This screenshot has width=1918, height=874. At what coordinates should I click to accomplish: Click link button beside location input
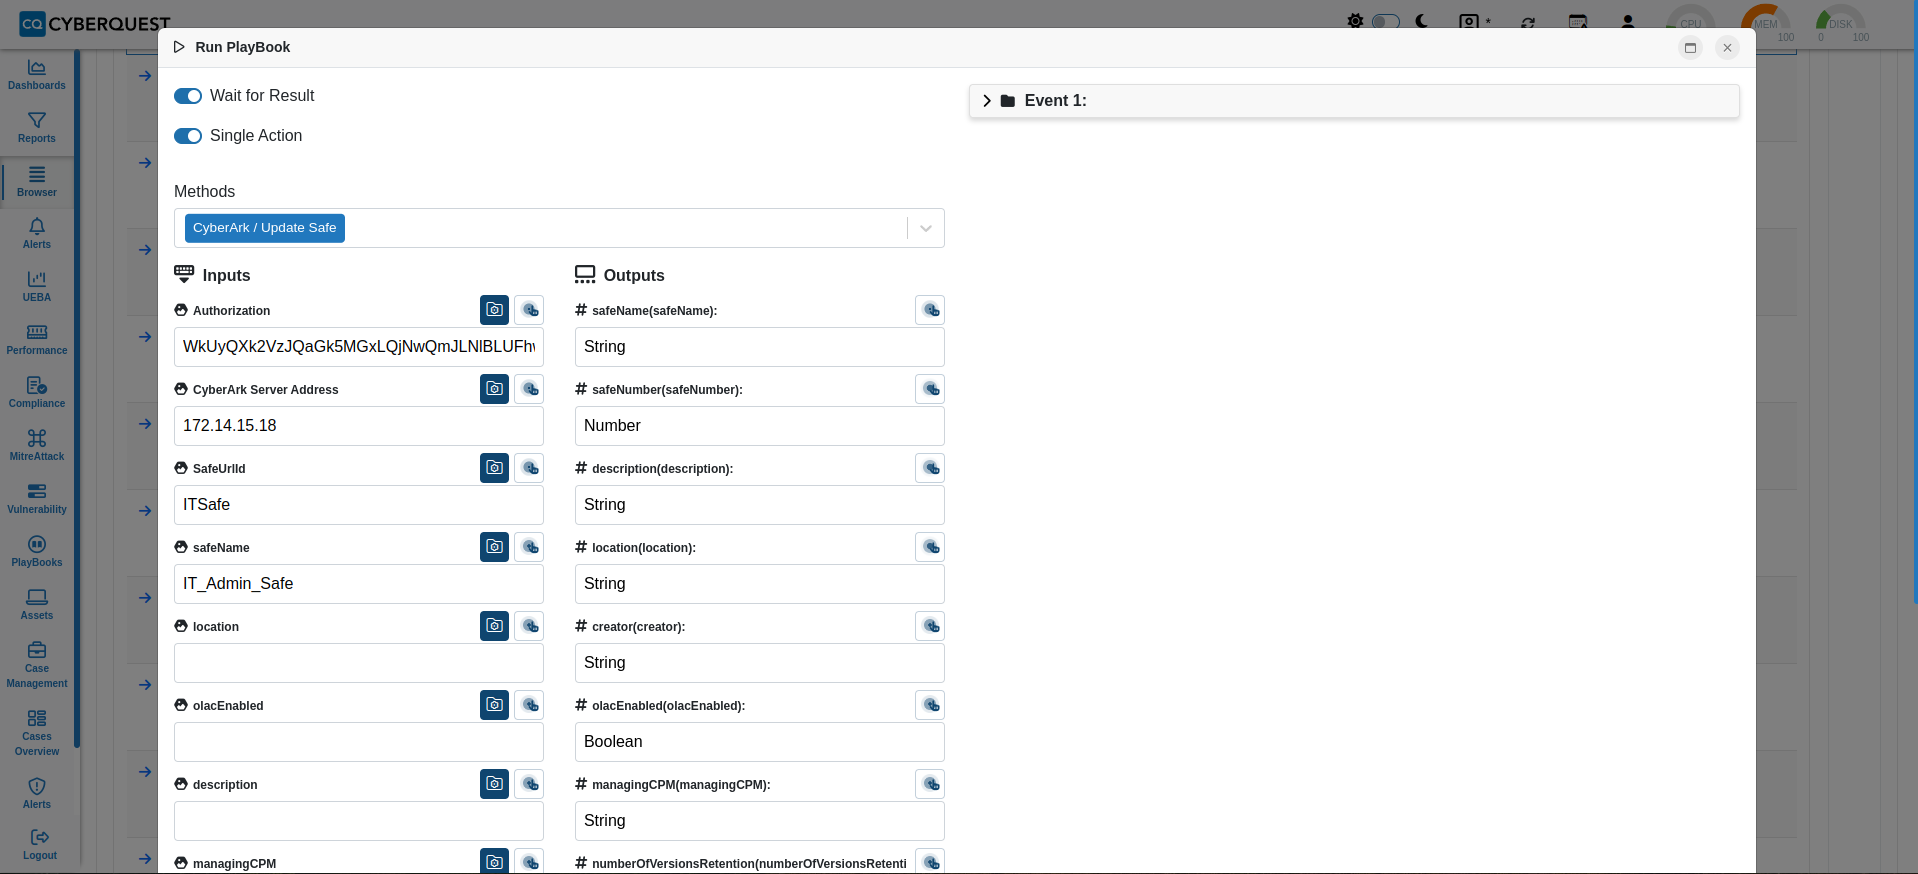pos(530,626)
